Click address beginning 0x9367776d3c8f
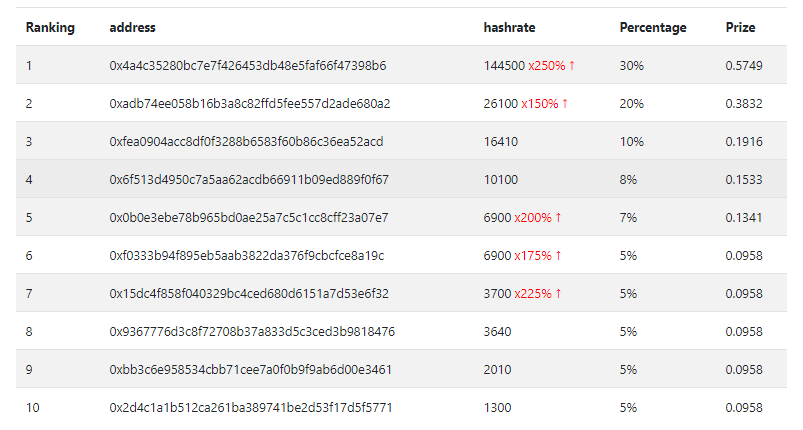The width and height of the screenshot is (803, 430). (x=252, y=332)
